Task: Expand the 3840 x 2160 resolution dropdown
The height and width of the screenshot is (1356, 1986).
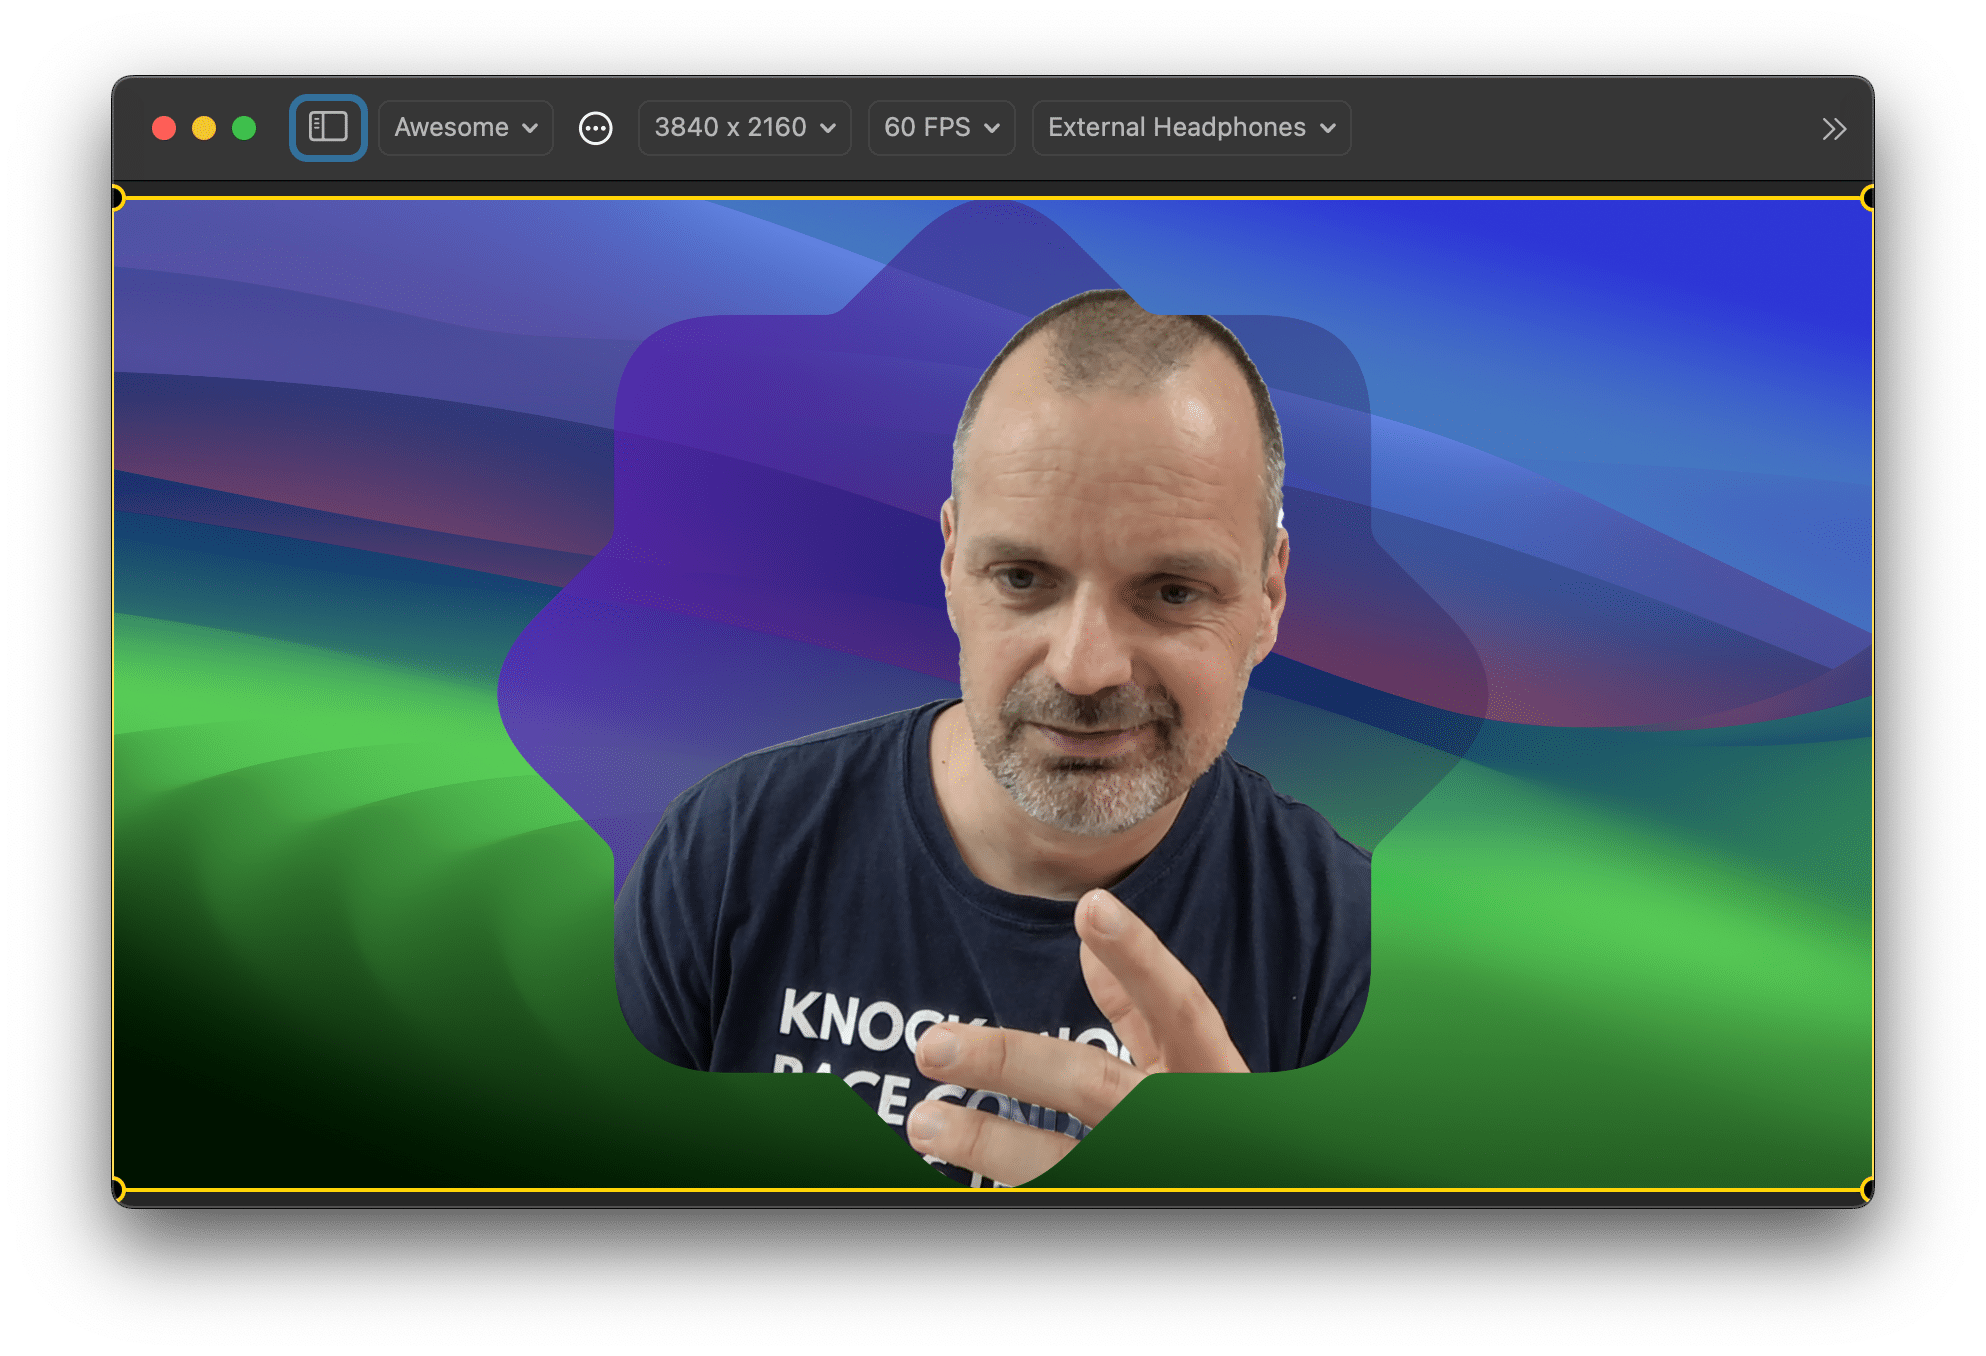Action: [x=744, y=128]
